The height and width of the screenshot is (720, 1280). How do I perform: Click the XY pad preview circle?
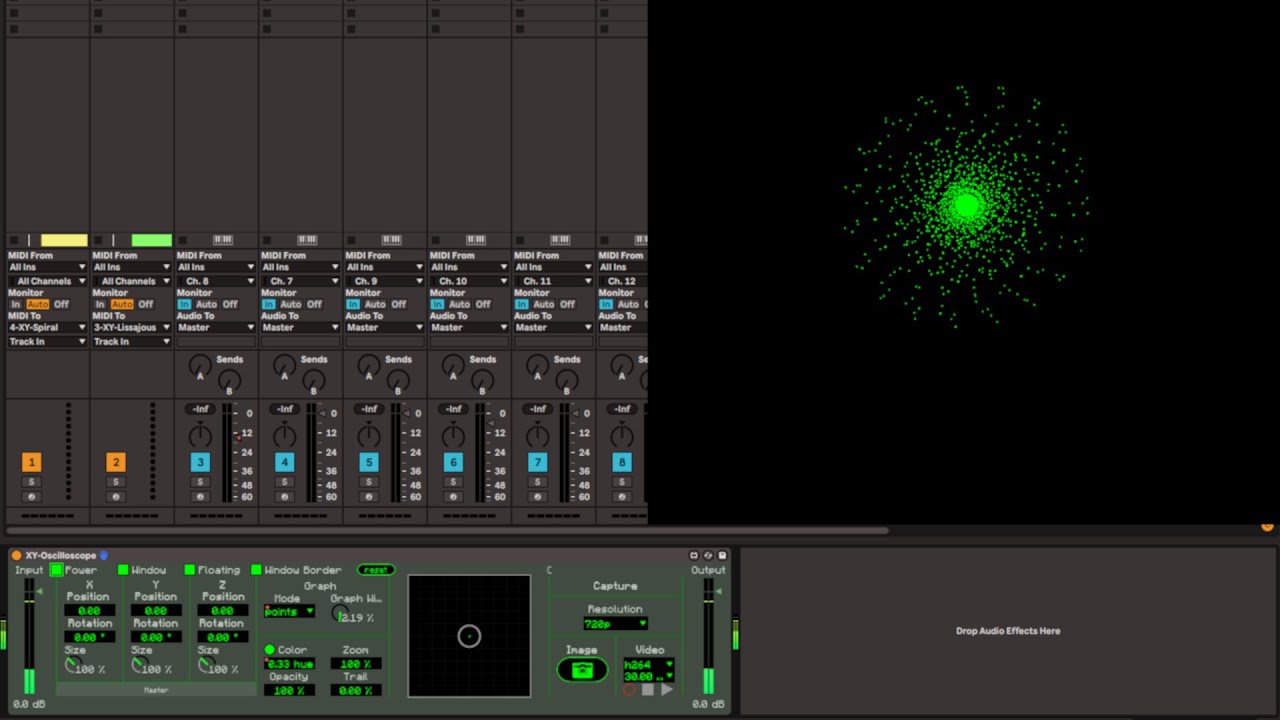point(469,636)
